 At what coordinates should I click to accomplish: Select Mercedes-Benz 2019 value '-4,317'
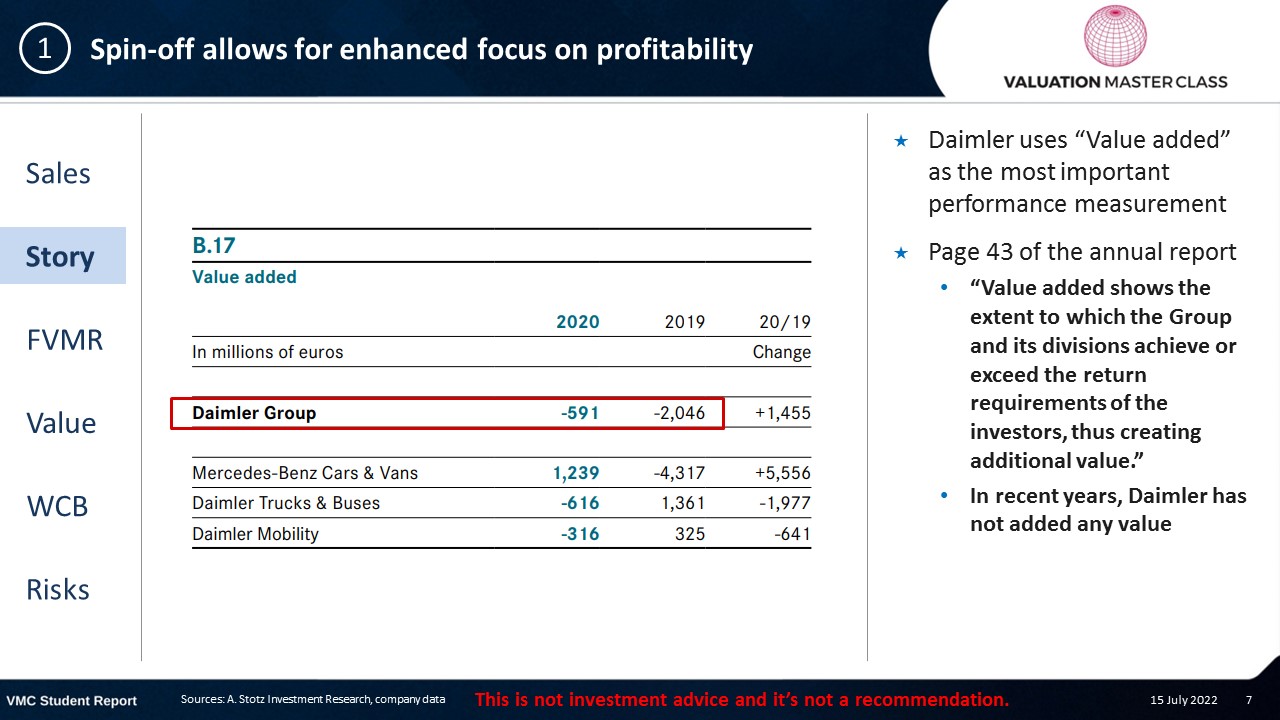[x=677, y=473]
